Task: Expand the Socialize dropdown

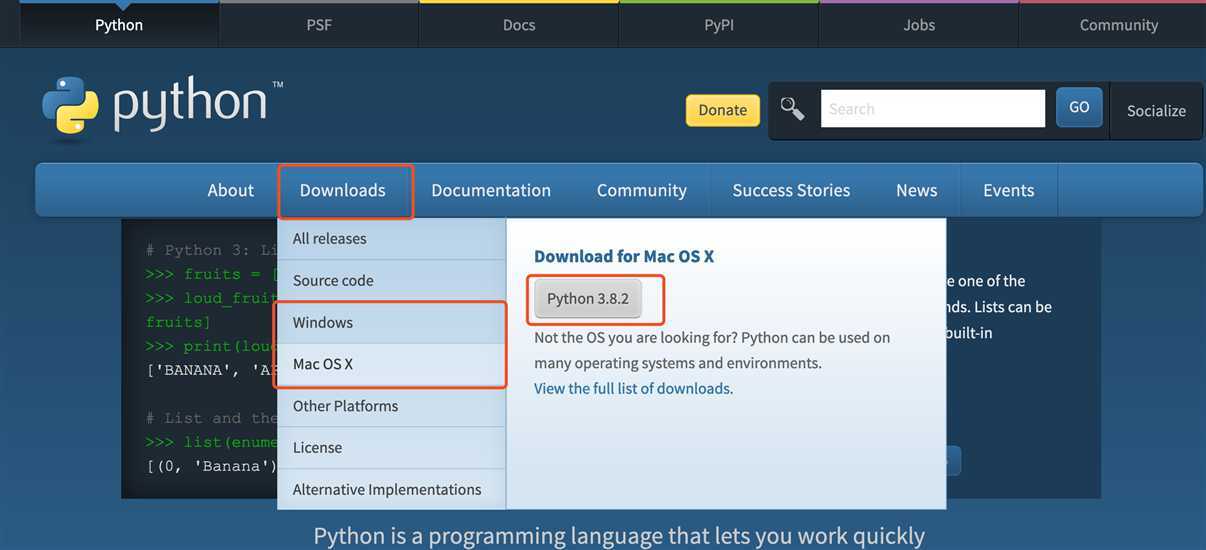Action: coord(1156,111)
